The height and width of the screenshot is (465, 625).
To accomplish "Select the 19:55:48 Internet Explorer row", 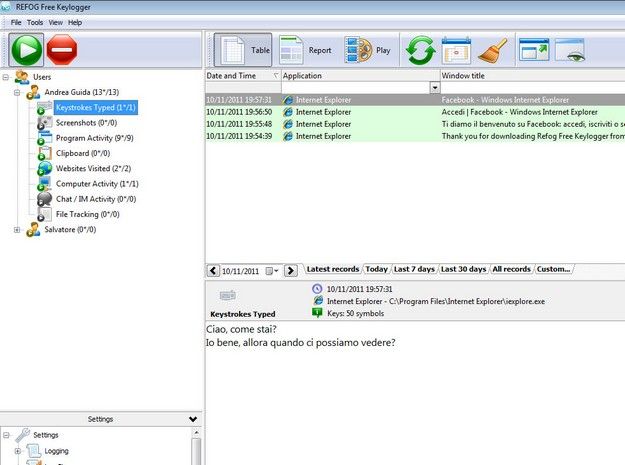I will [415, 124].
